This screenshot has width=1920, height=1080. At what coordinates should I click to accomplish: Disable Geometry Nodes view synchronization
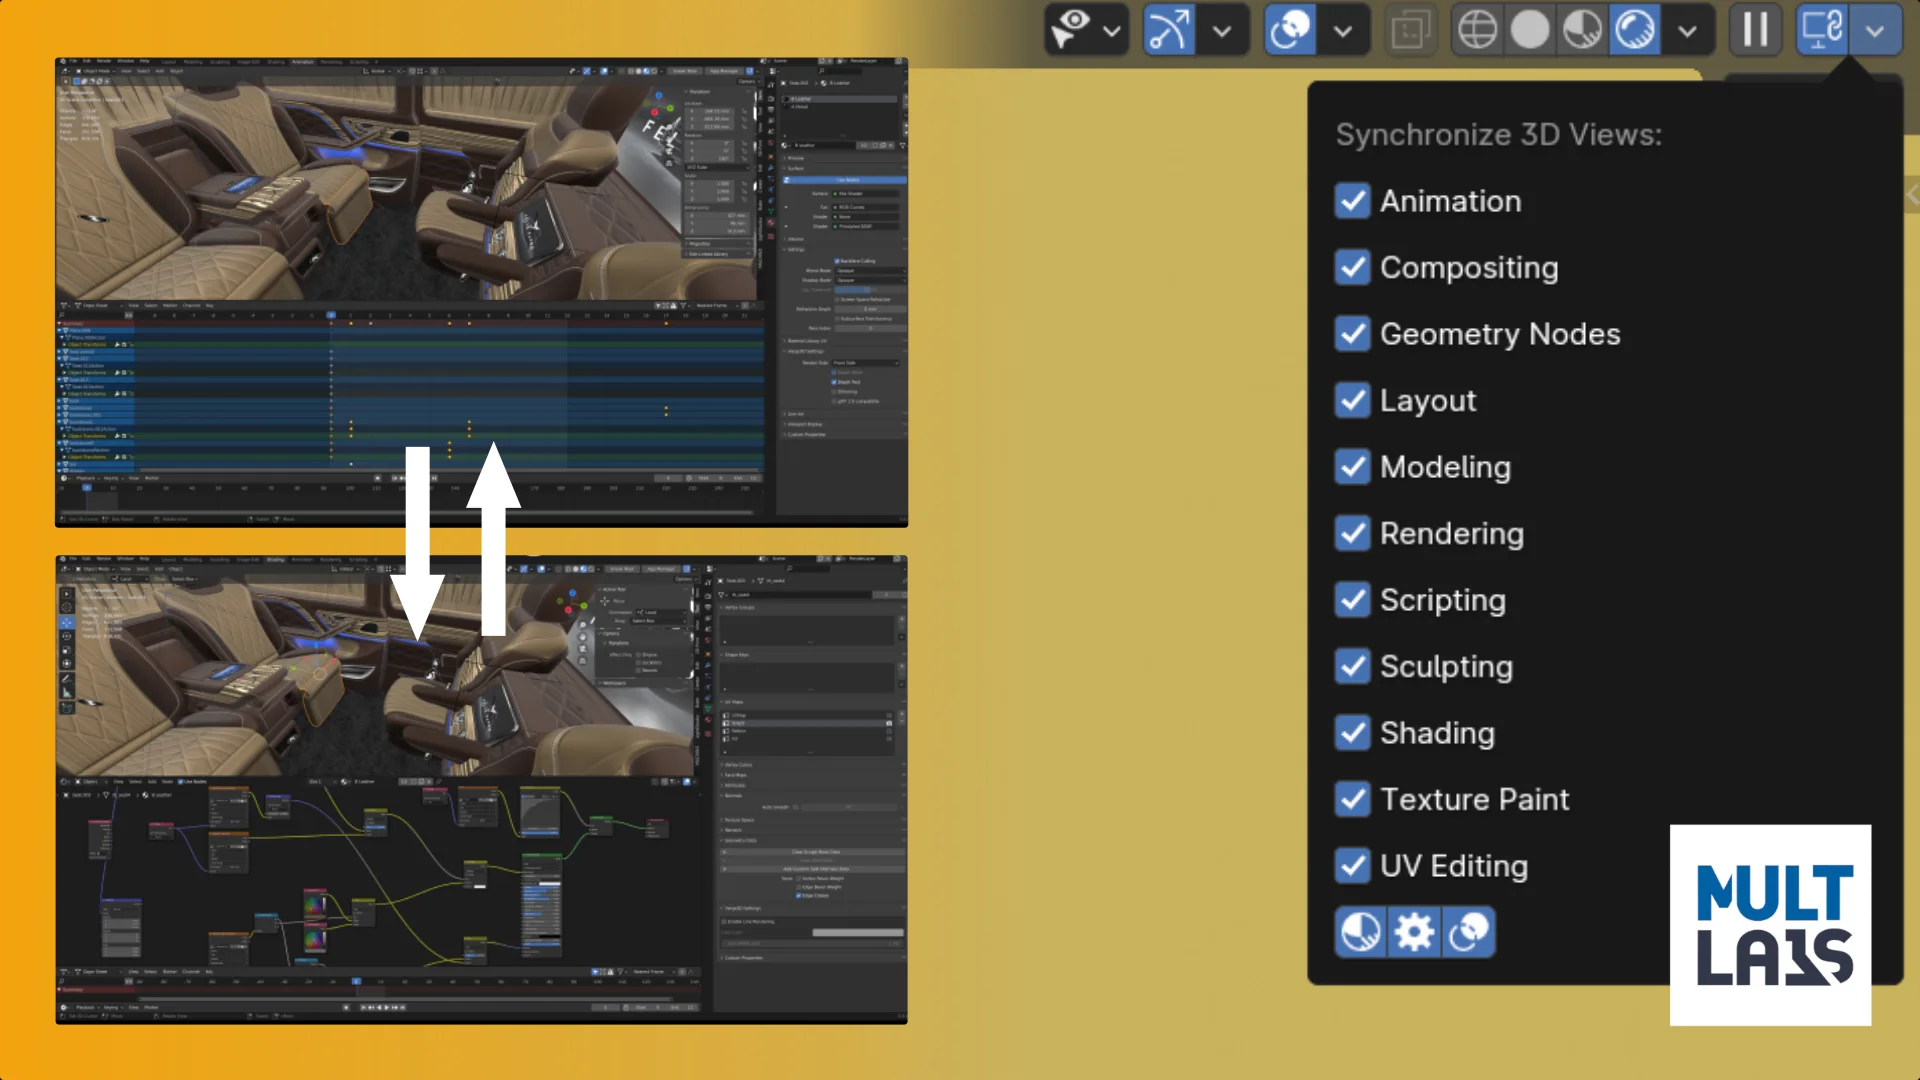pyautogui.click(x=1352, y=334)
